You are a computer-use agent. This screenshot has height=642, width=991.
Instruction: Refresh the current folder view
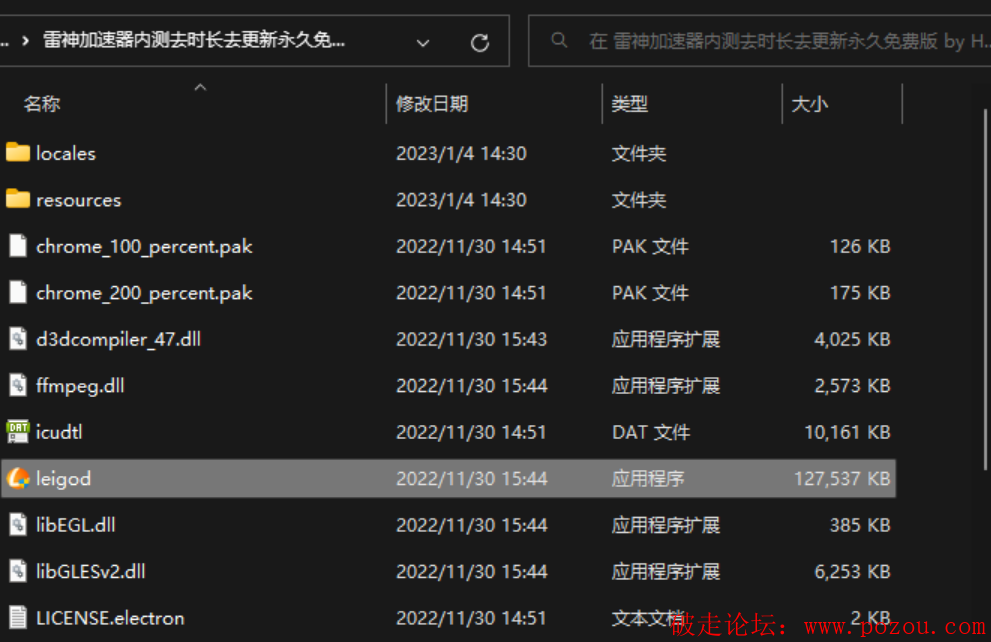coord(480,42)
